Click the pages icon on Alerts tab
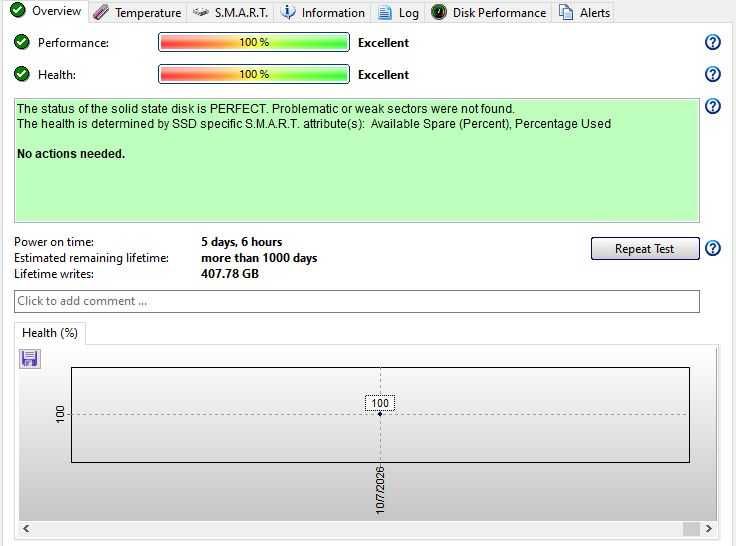This screenshot has width=736, height=546. 566,12
